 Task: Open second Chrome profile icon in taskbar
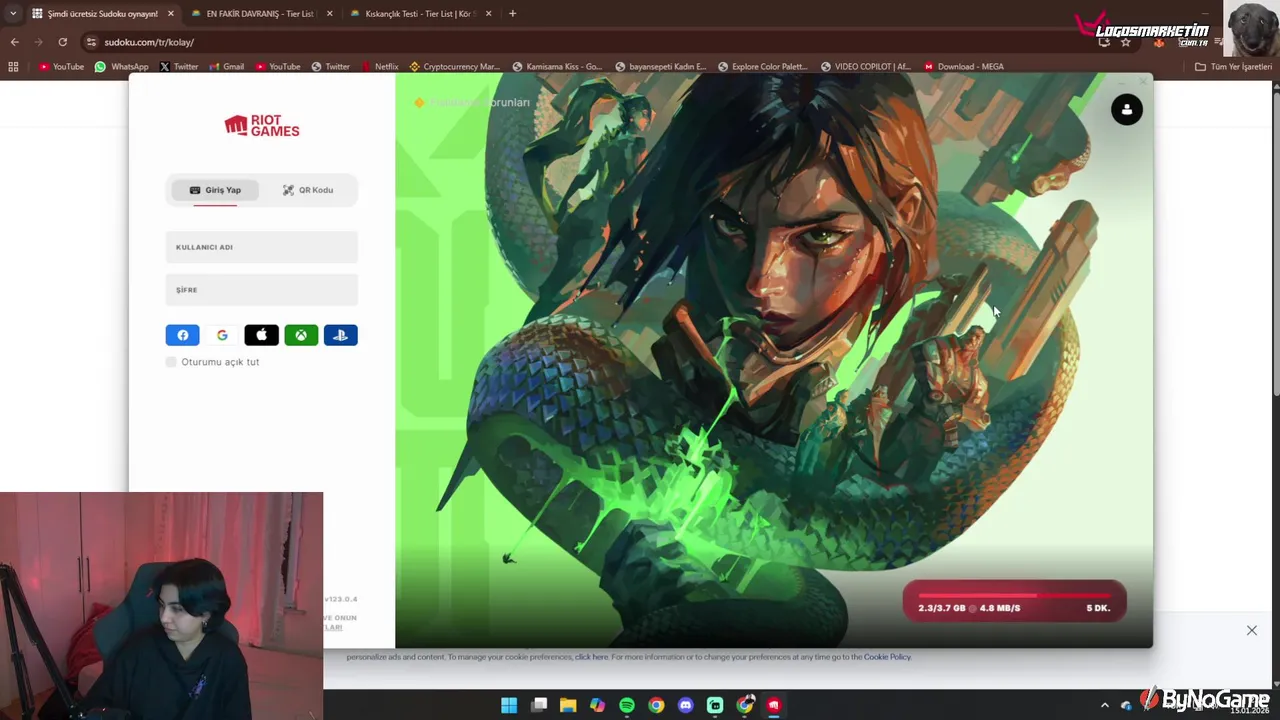(745, 705)
